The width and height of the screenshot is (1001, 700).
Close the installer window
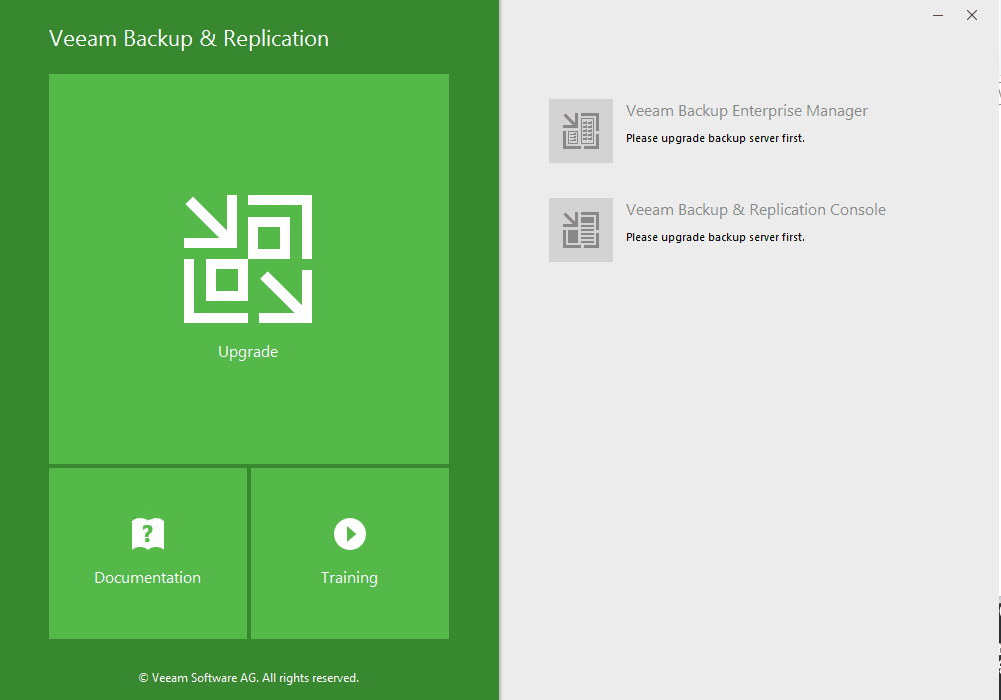[972, 15]
